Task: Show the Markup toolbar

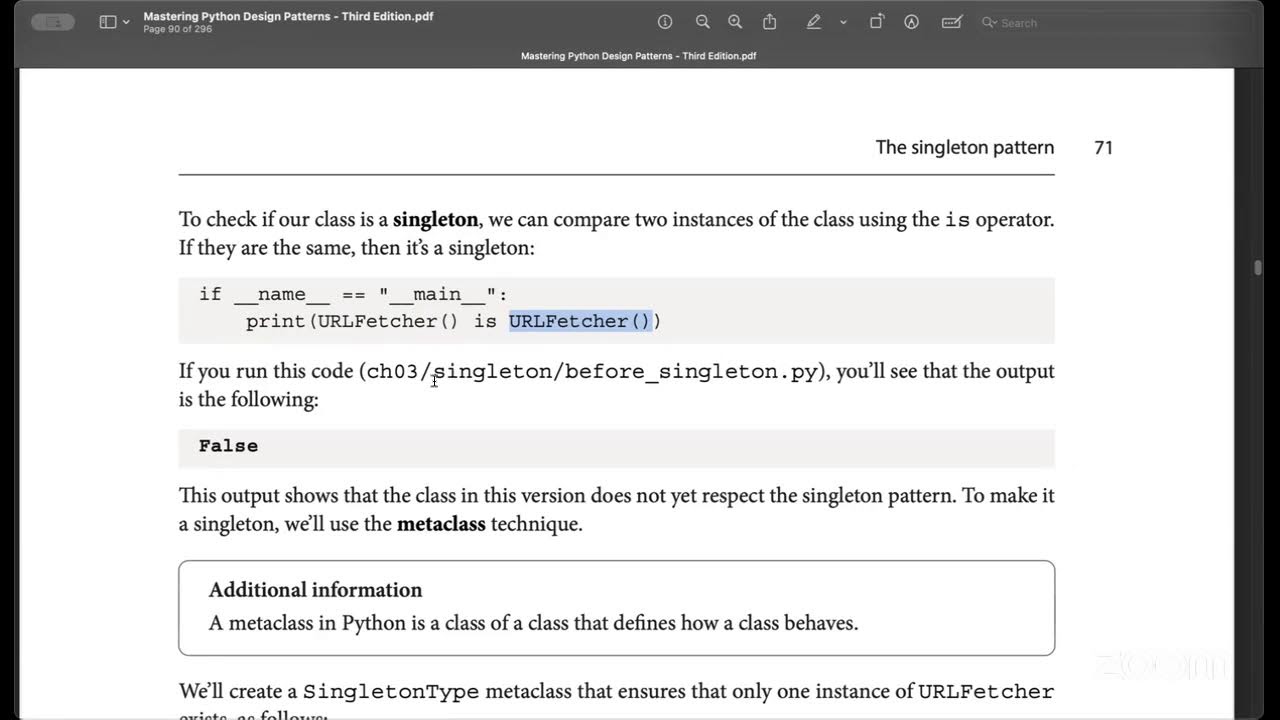Action: coord(911,22)
